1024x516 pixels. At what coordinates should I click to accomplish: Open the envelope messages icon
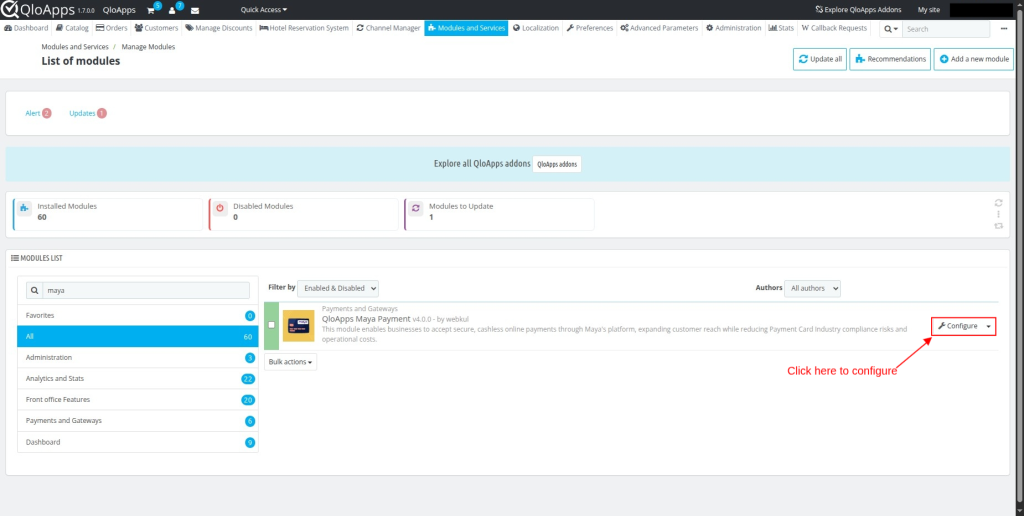click(195, 10)
